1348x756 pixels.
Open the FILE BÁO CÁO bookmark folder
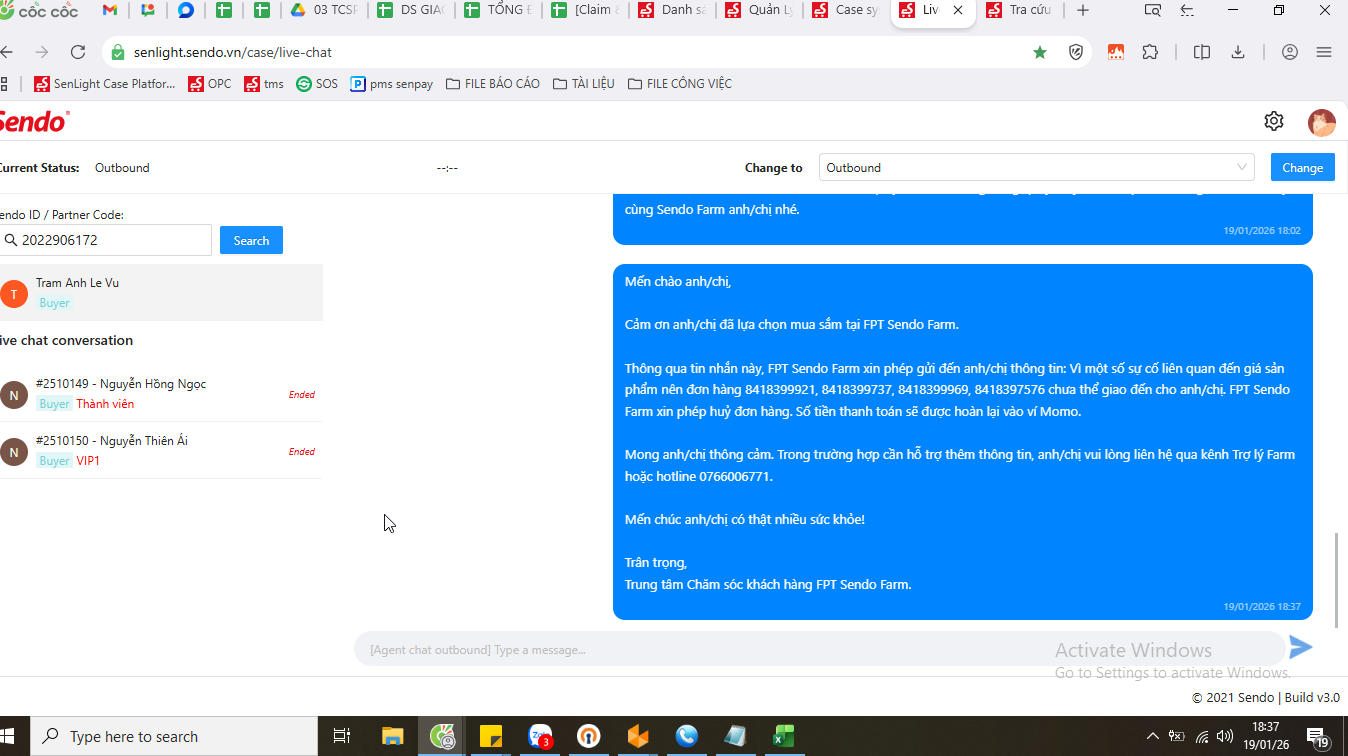tap(493, 84)
